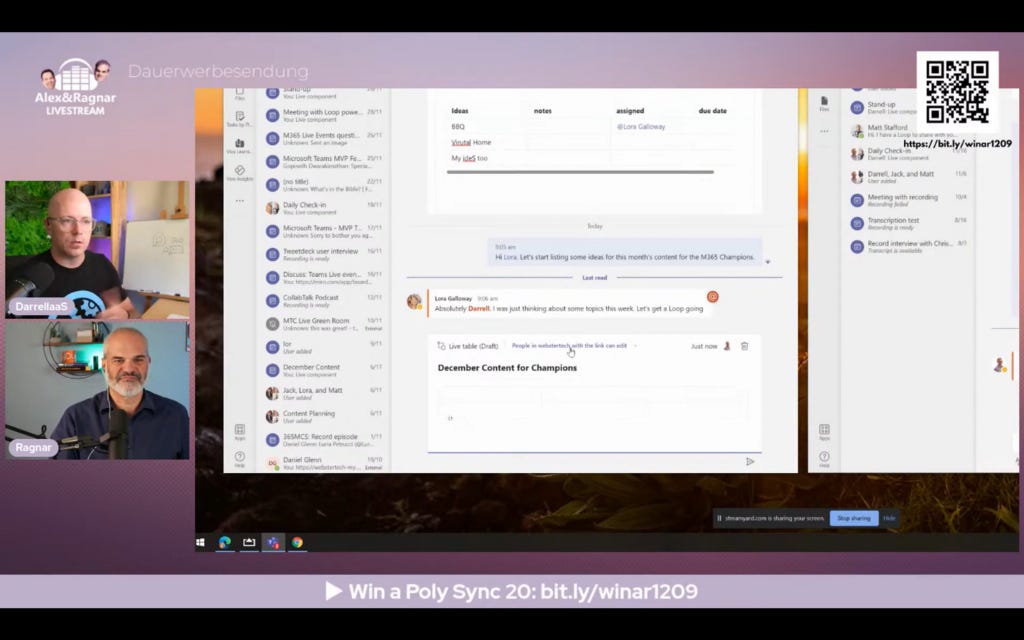
Task: Open Matt Stafford chat in right window
Action: (x=909, y=131)
